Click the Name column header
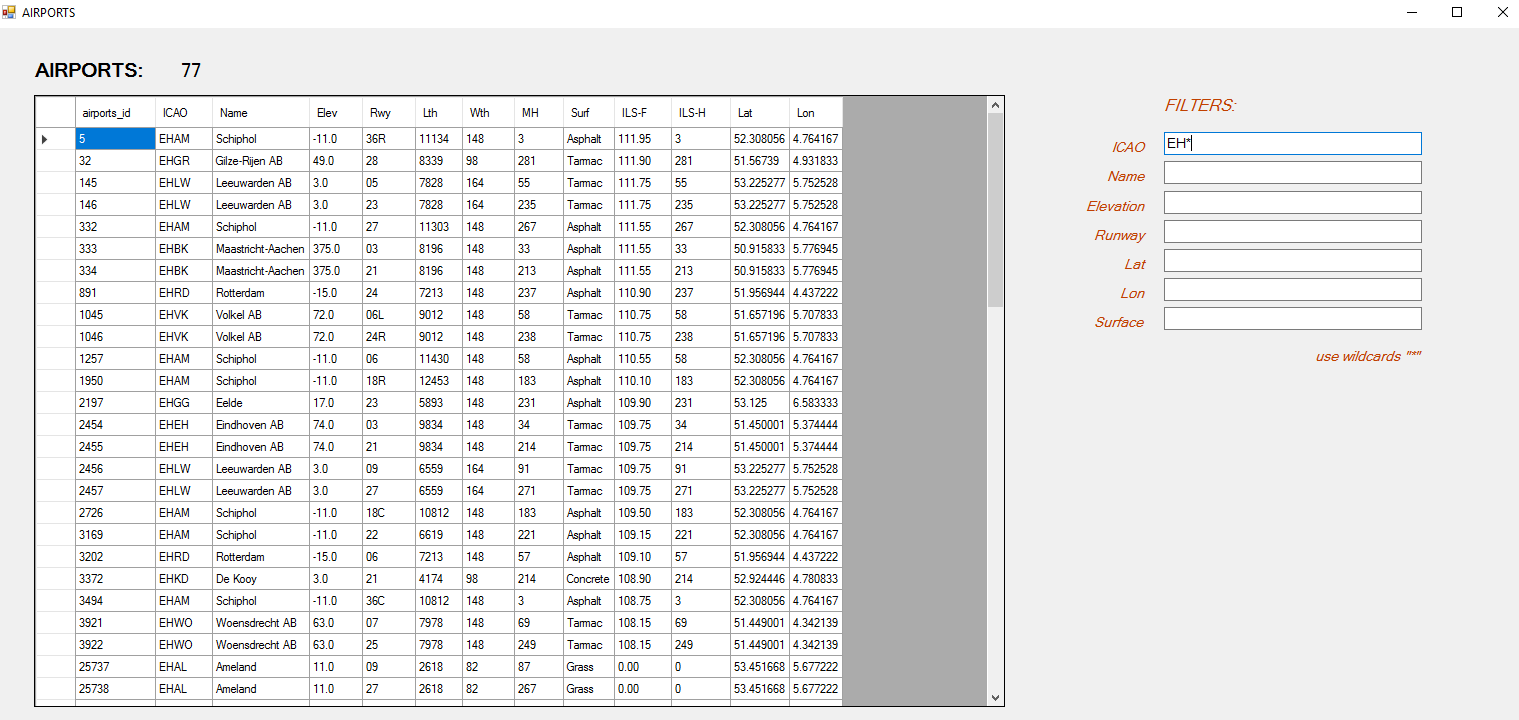Screen dimensions: 1519x720 [260, 112]
